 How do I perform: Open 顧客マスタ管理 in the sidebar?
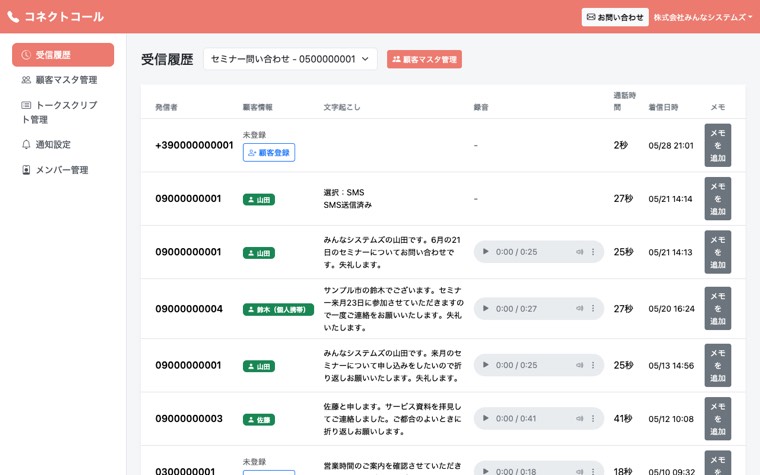point(60,80)
